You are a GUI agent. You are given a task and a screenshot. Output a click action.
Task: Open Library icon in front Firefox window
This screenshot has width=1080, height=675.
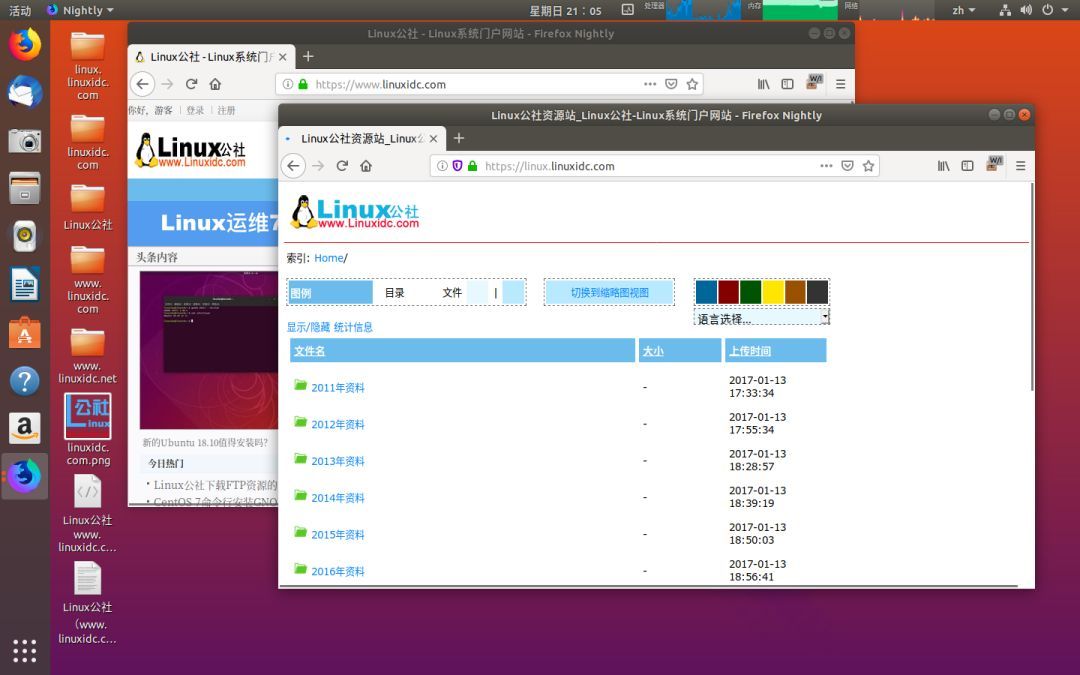pos(944,166)
